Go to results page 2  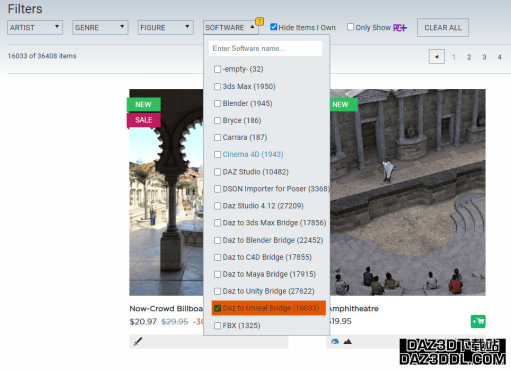pos(469,57)
